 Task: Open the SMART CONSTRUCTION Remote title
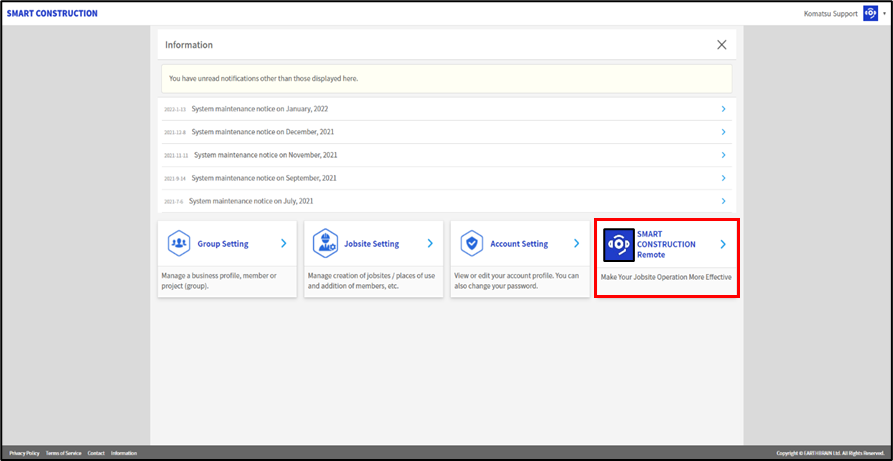(x=666, y=244)
